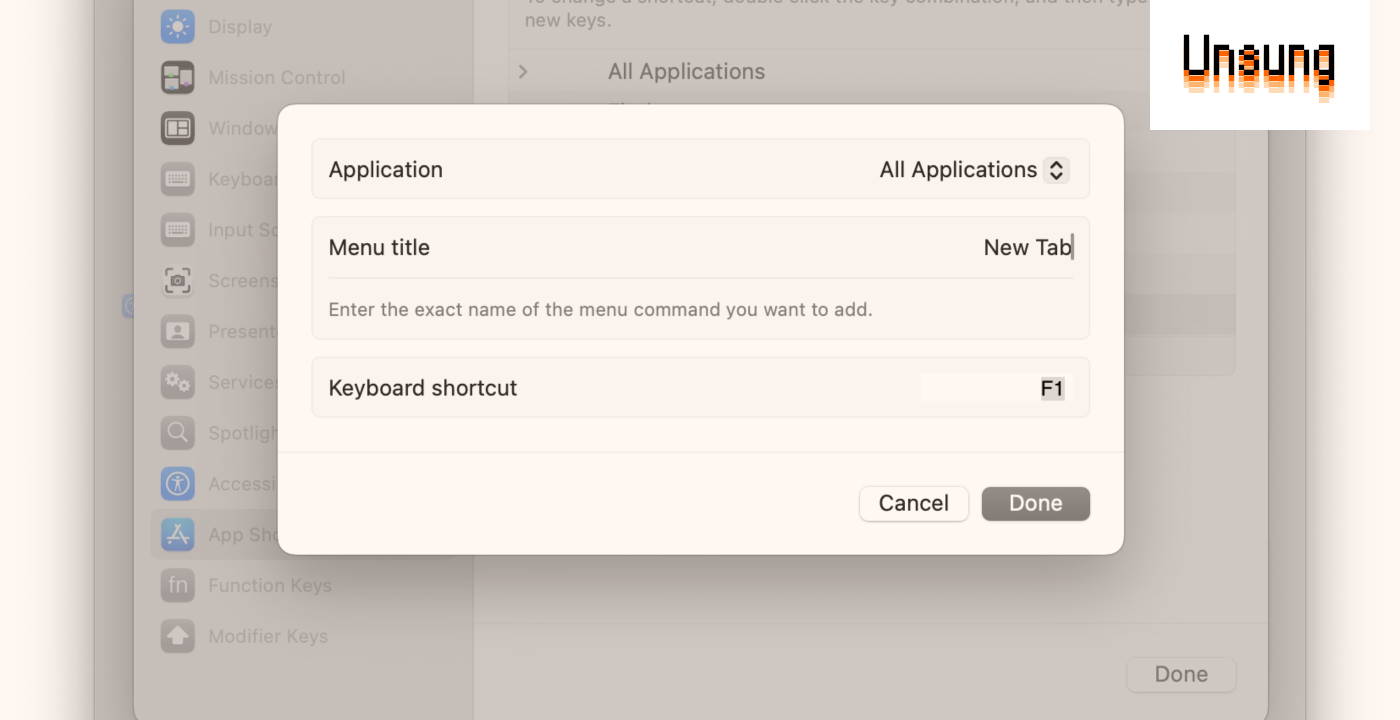
Task: Click the Input Sources keyboard icon
Action: coord(178,230)
